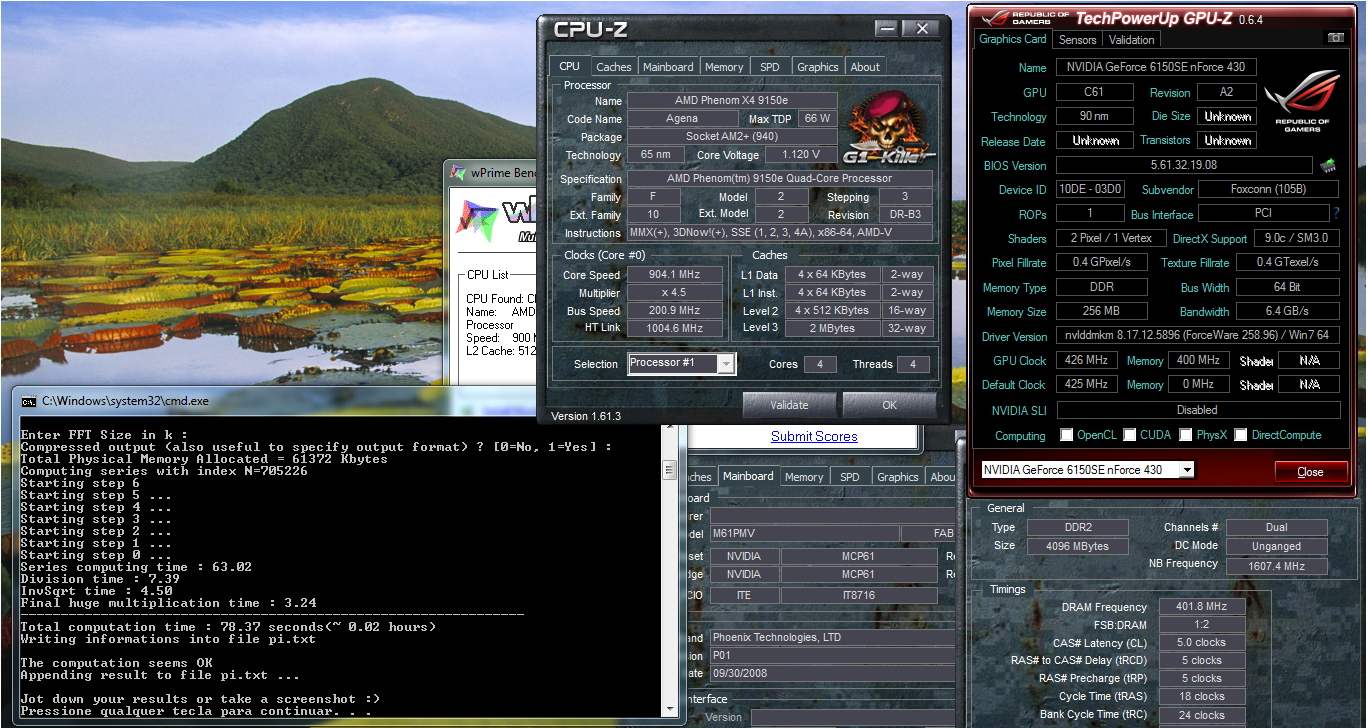
Task: Click the HT Link value 1004.6 MHz
Action: (x=675, y=328)
